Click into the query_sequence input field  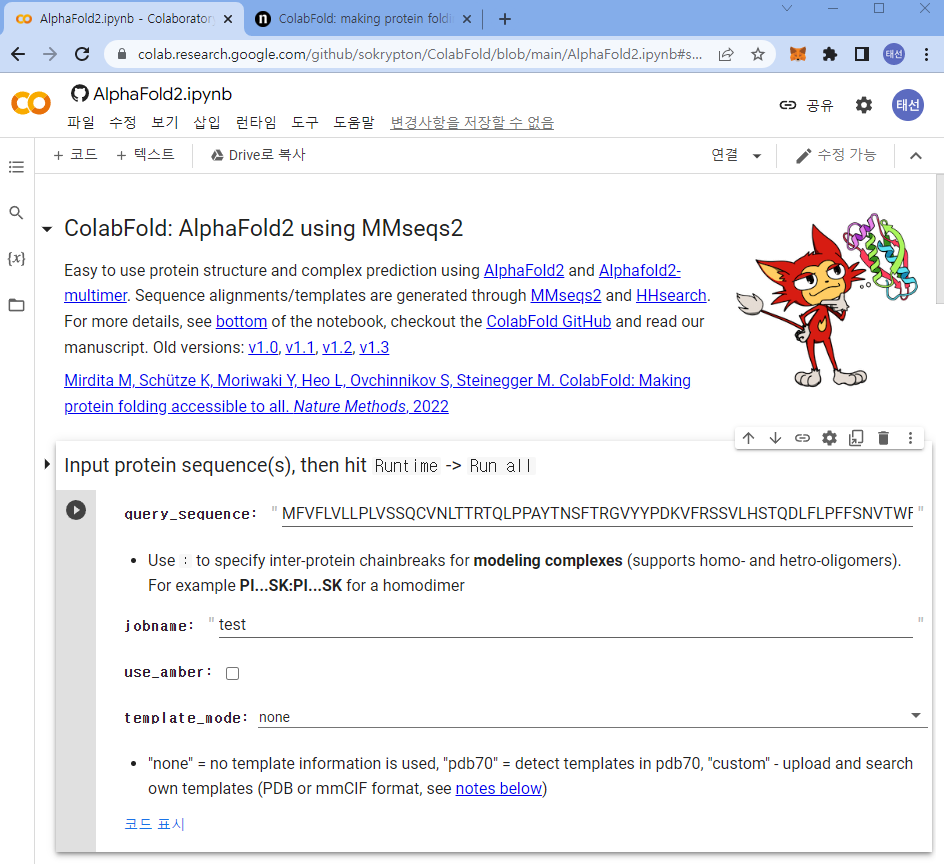[597, 514]
